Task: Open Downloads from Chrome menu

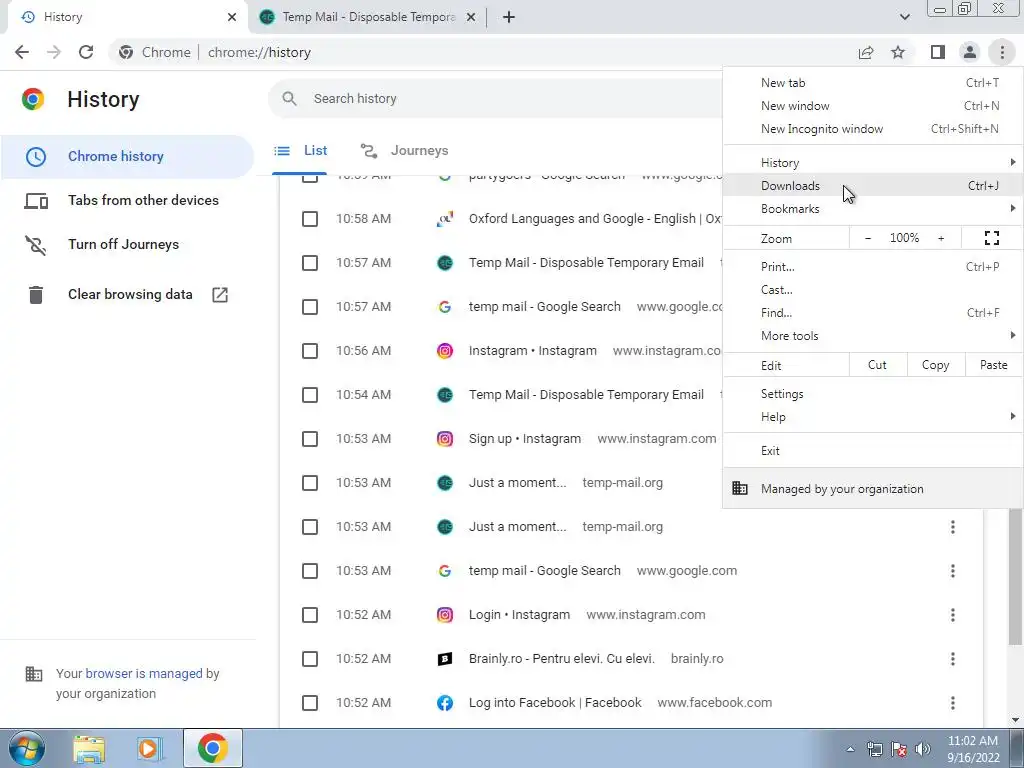Action: [872, 185]
